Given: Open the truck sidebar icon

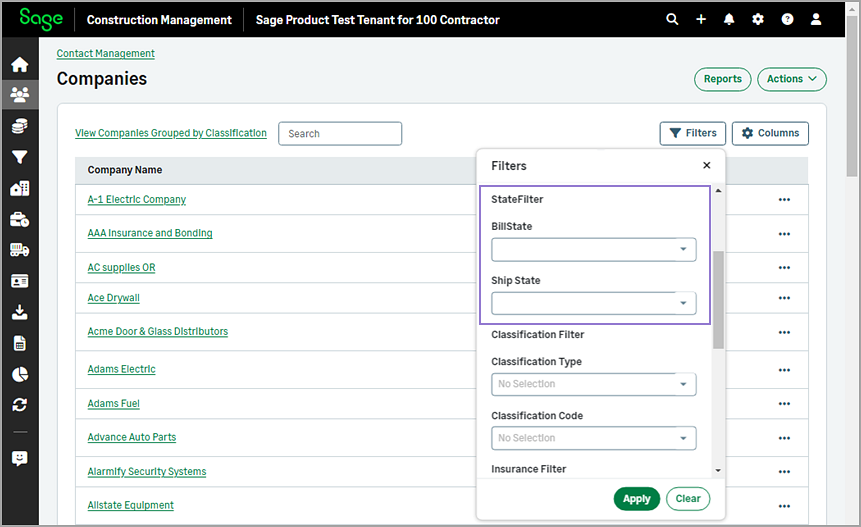Looking at the screenshot, I should 20,250.
